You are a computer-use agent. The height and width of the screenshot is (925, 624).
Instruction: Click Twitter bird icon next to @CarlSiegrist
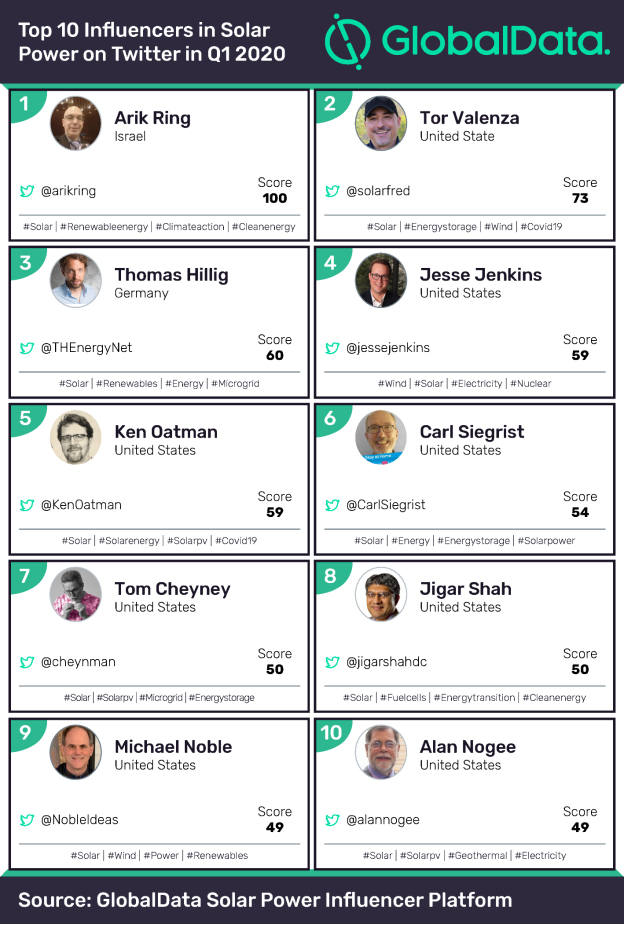tap(333, 505)
